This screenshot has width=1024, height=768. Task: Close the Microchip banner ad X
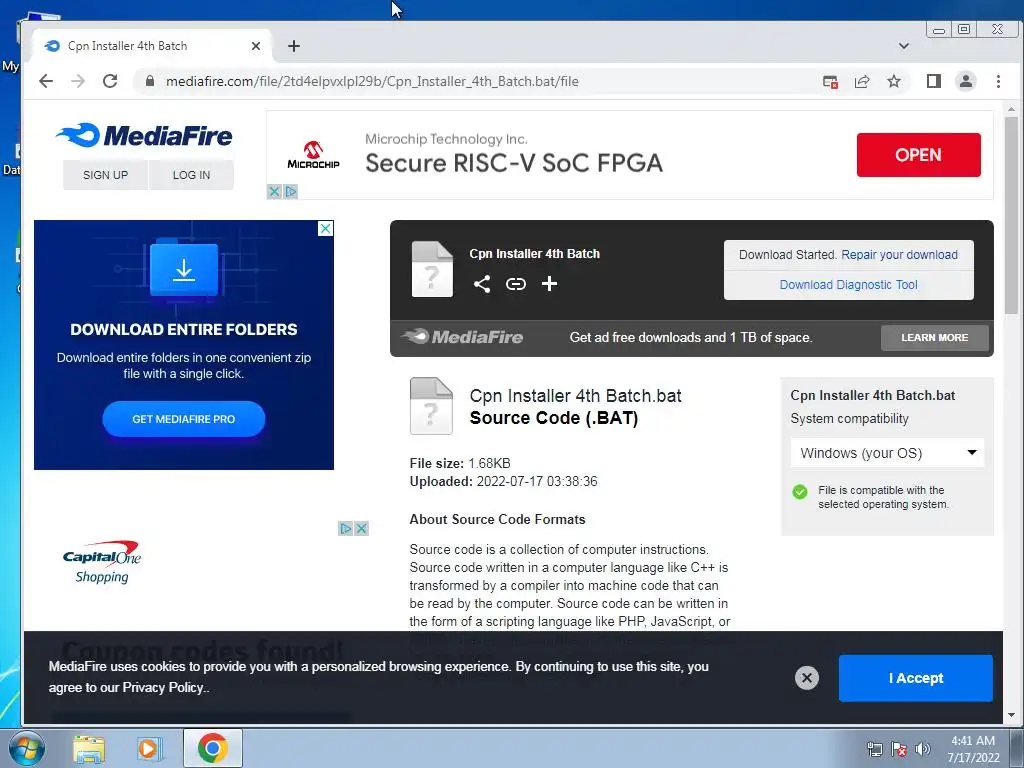[274, 191]
